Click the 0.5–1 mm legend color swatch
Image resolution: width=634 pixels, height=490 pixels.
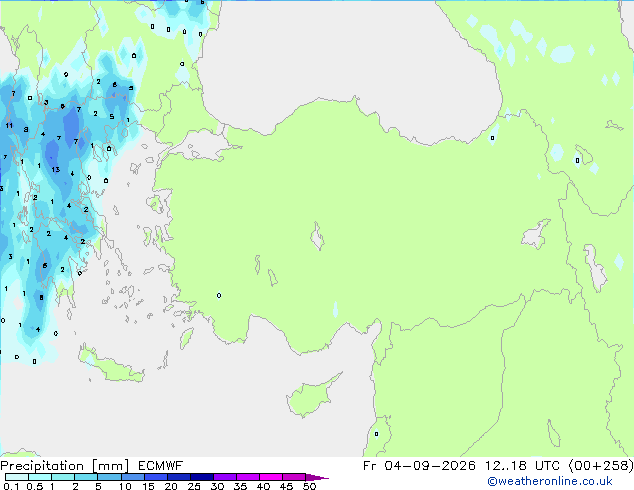pyautogui.click(x=40, y=477)
